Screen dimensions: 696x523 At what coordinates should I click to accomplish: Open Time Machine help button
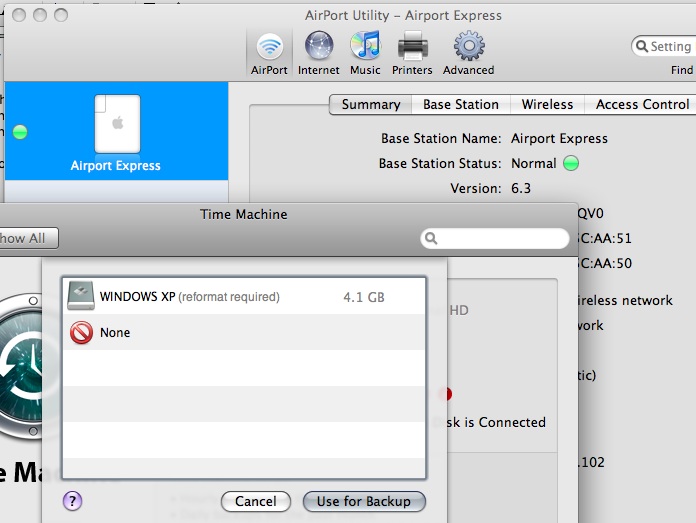point(72,501)
